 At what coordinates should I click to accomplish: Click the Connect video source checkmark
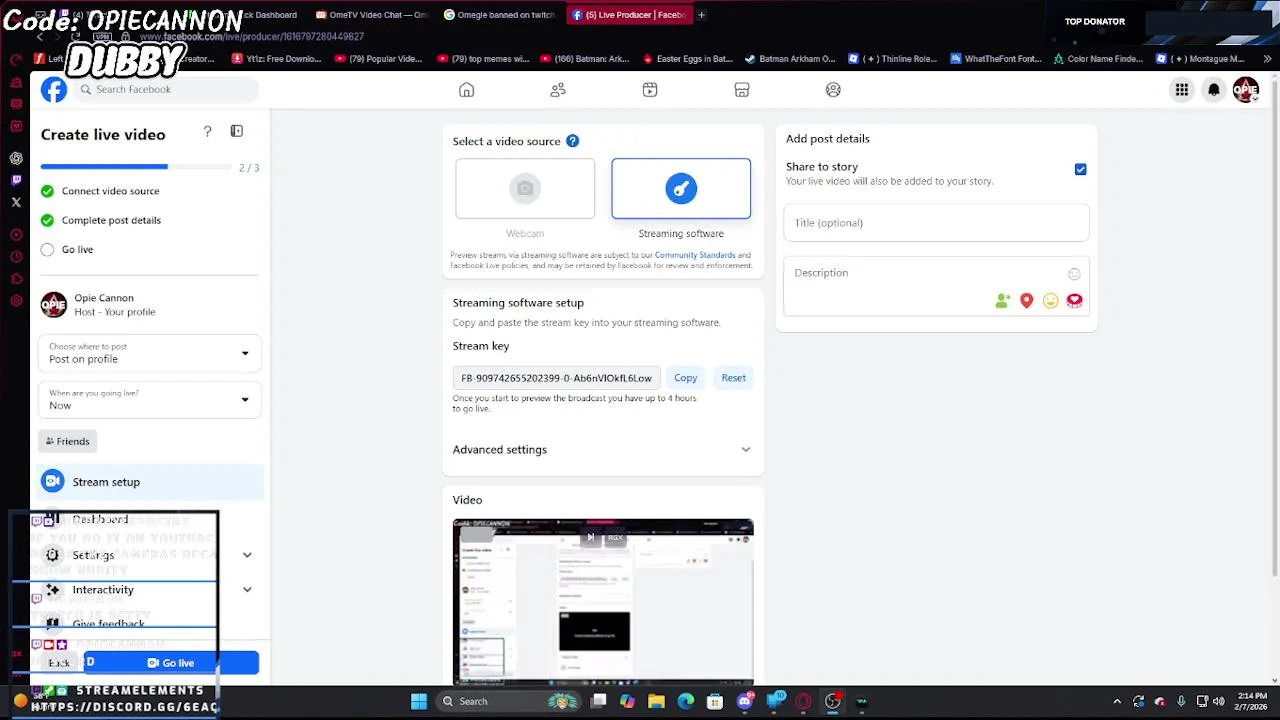pyautogui.click(x=47, y=191)
